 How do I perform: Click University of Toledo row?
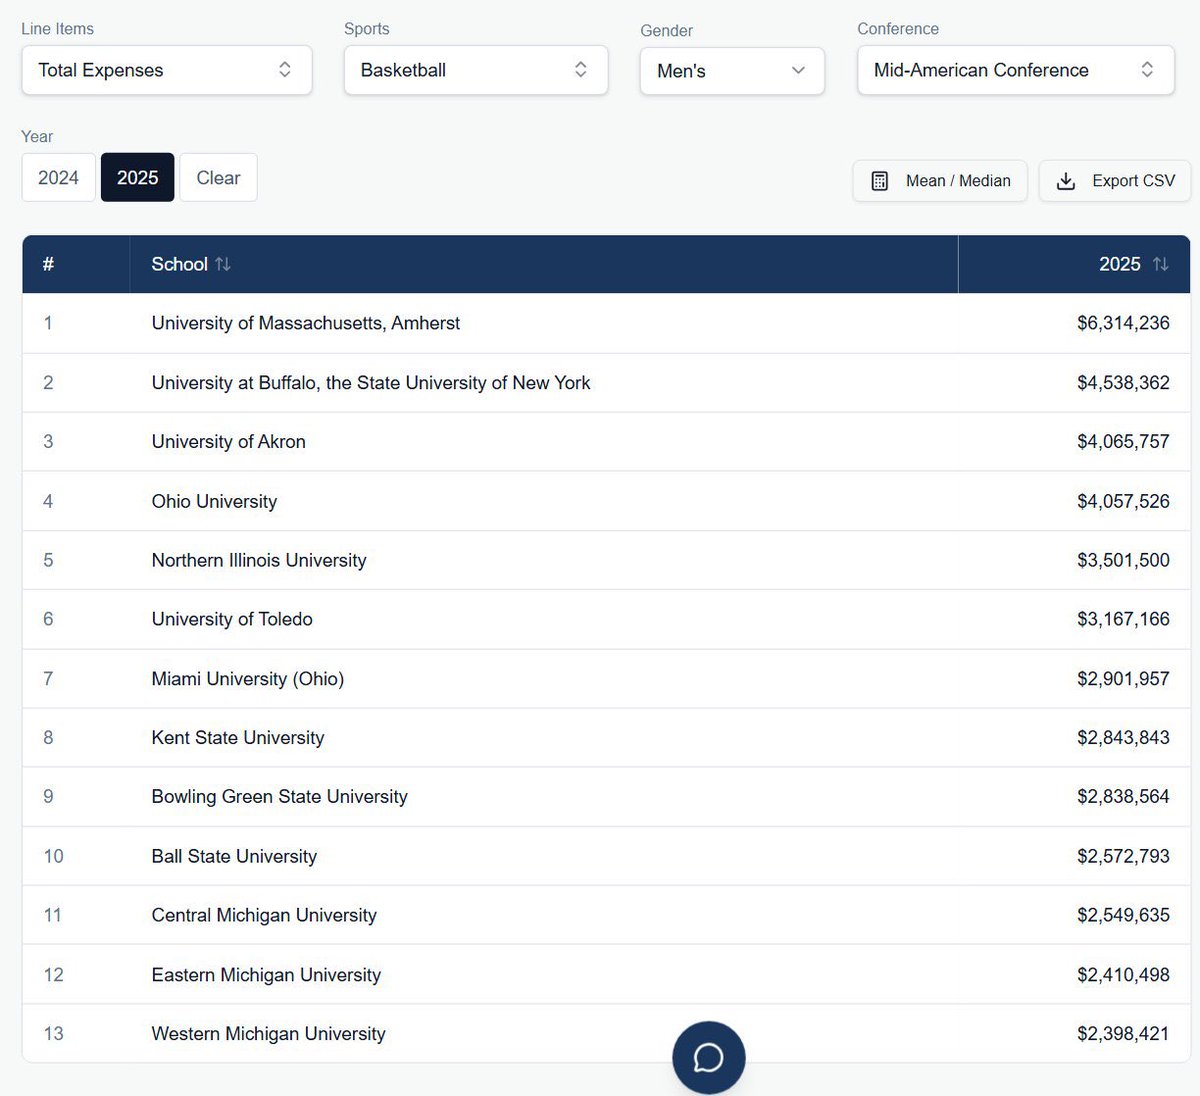tap(606, 619)
